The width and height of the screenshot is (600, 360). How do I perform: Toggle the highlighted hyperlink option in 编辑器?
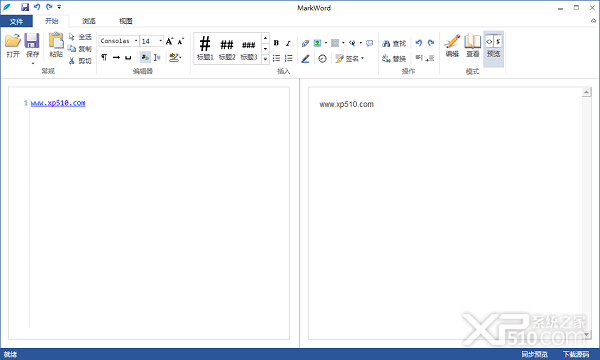145,57
